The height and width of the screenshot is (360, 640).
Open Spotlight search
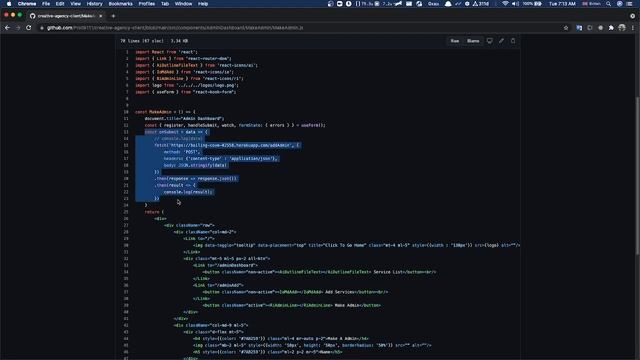609,4
